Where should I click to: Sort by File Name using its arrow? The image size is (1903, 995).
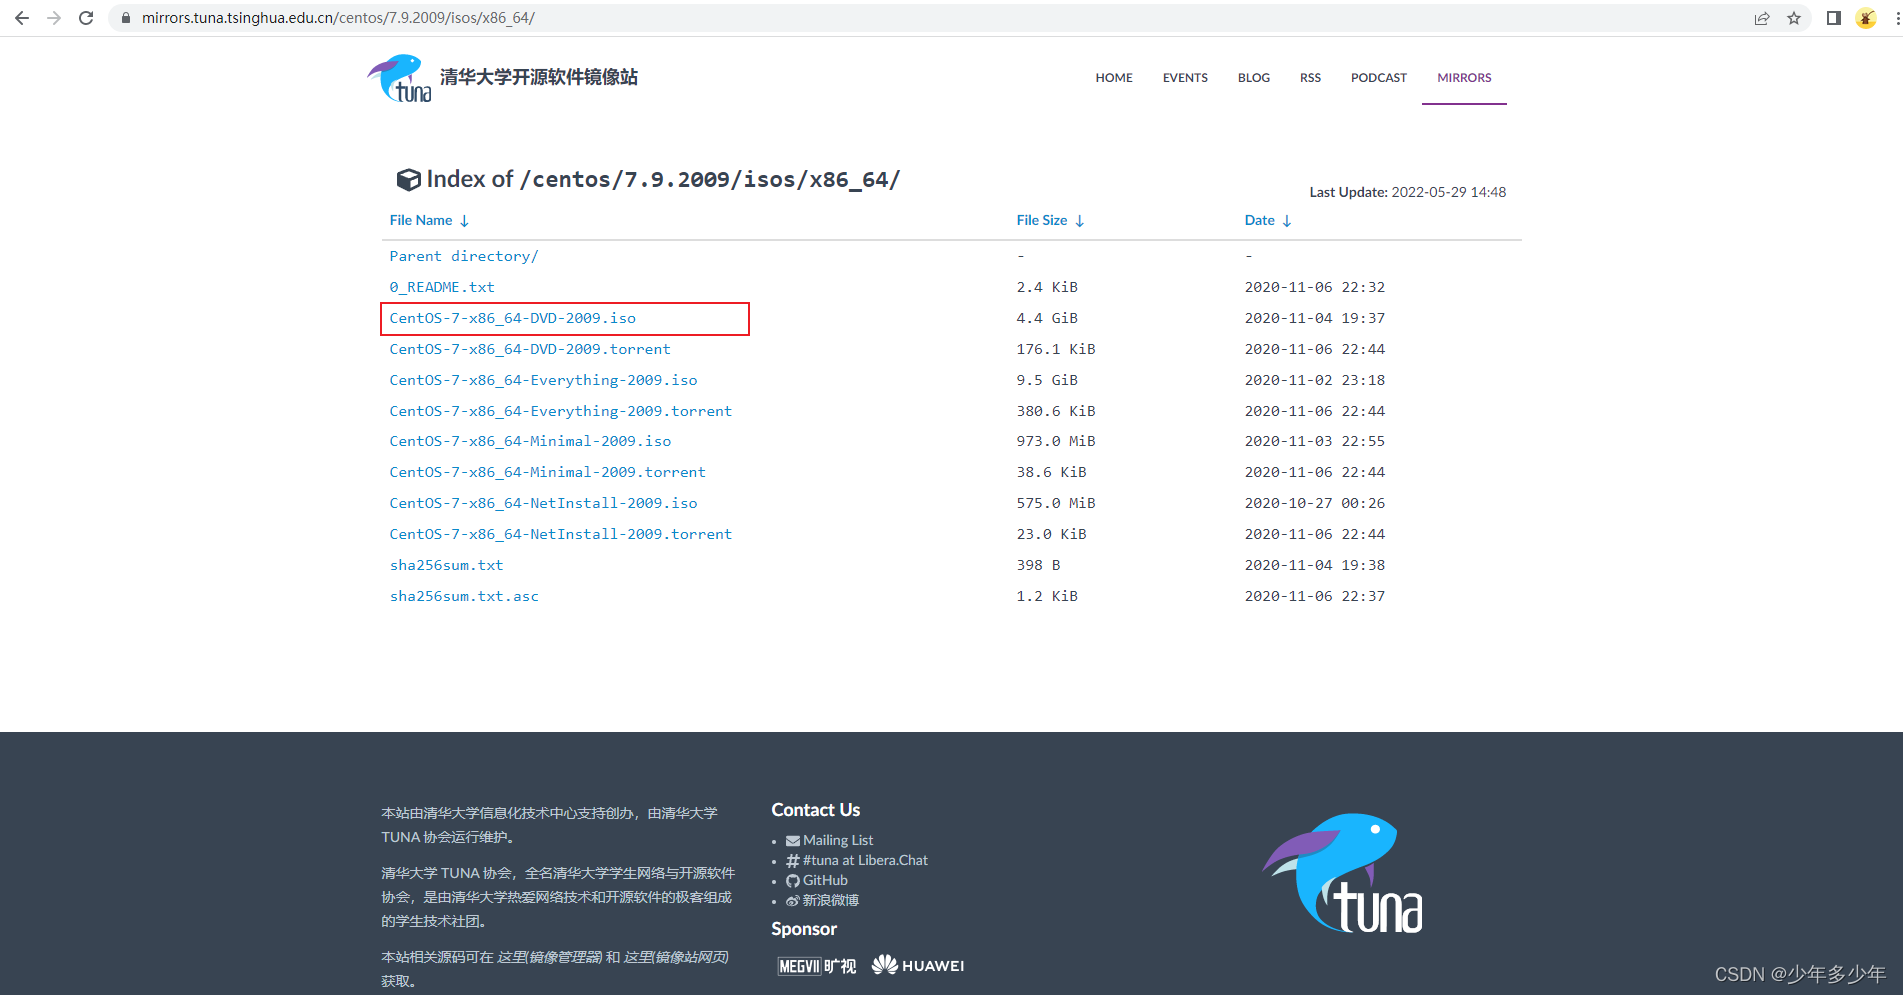[464, 221]
